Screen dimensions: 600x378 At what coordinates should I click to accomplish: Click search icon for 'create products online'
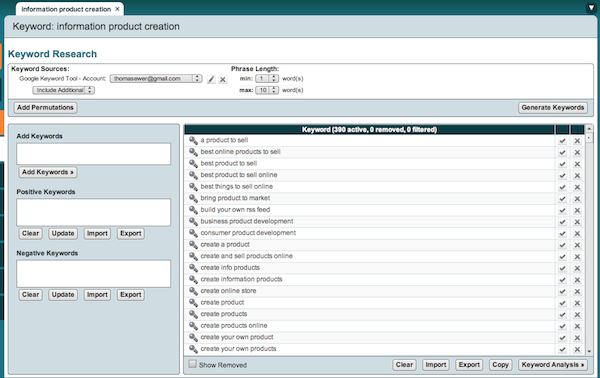tap(193, 326)
